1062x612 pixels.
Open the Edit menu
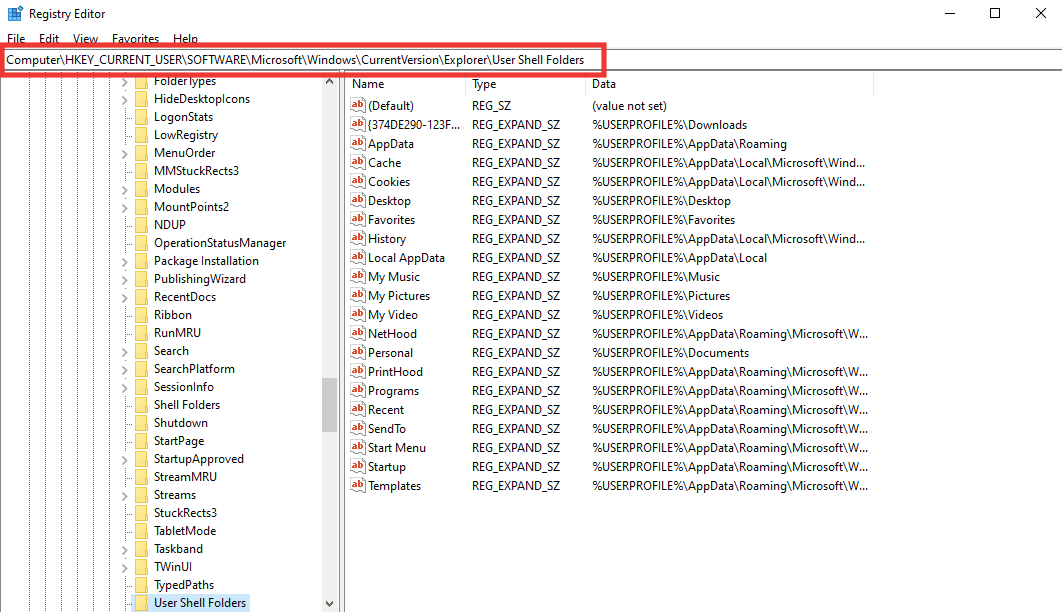(49, 39)
